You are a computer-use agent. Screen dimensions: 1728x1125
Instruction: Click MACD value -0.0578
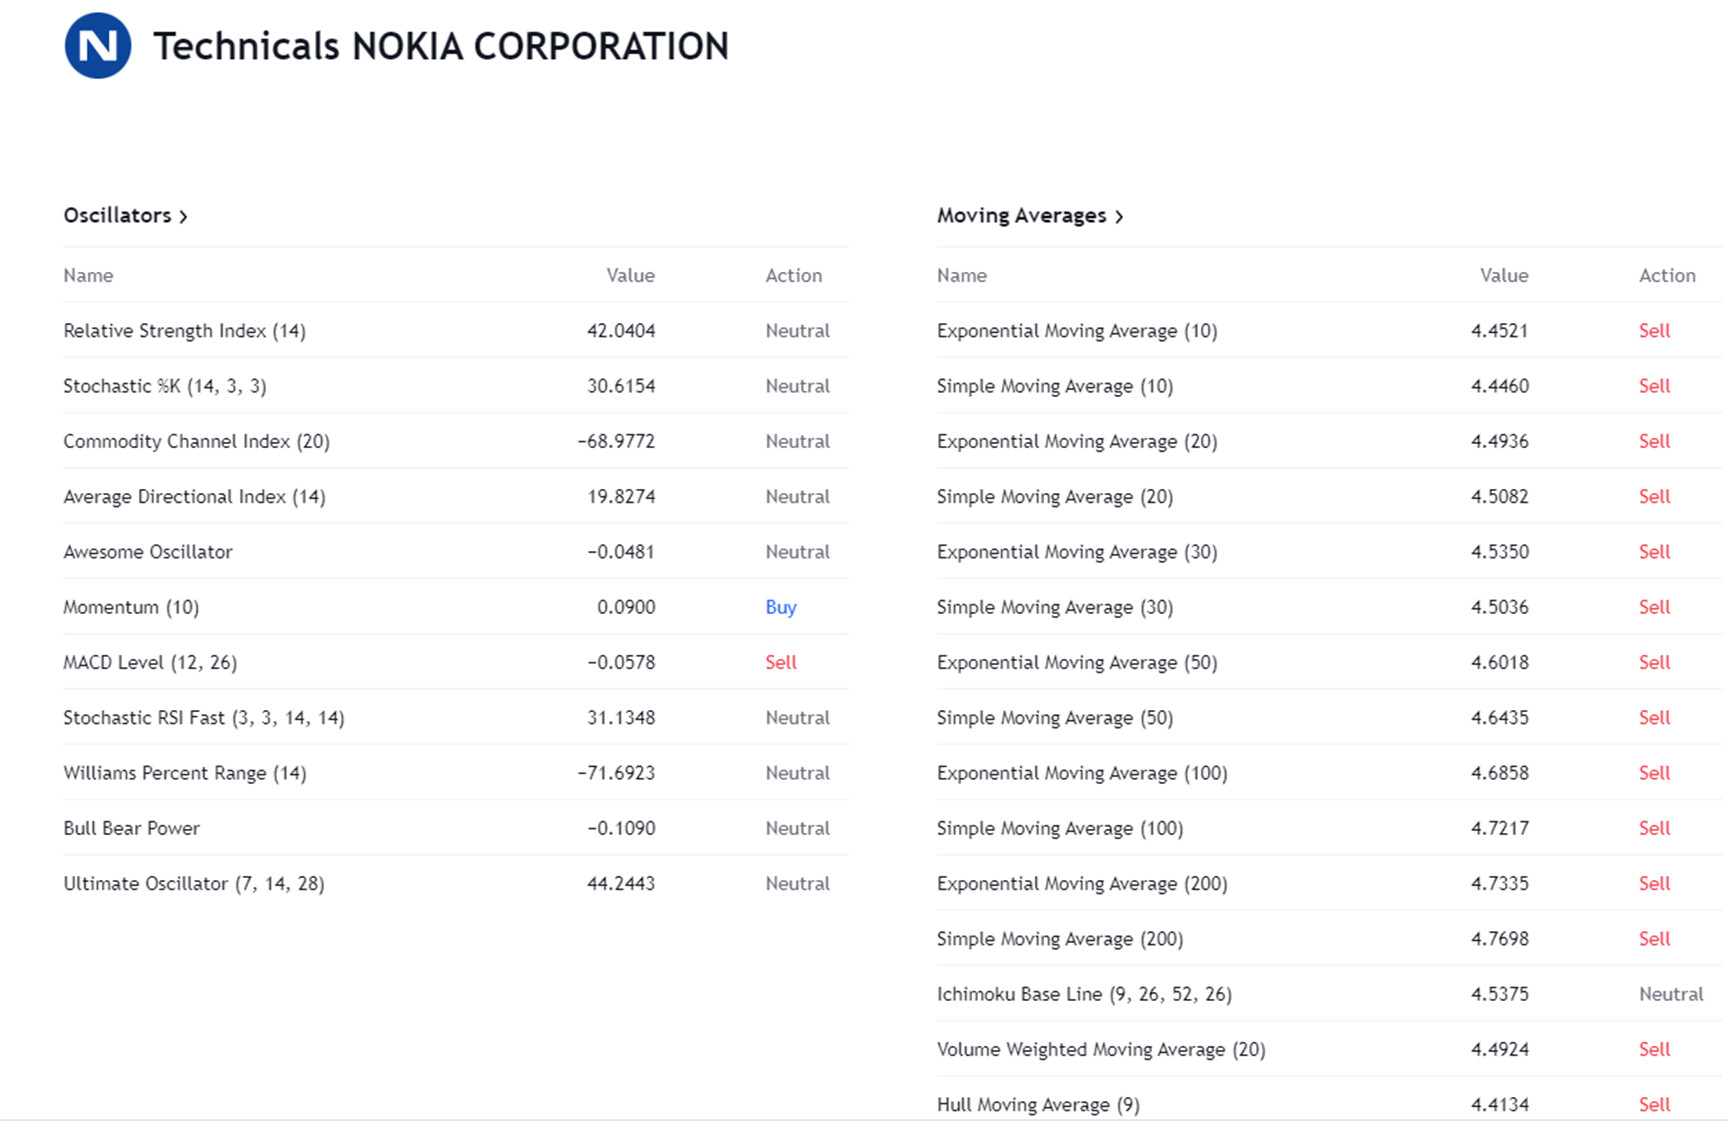coord(621,662)
